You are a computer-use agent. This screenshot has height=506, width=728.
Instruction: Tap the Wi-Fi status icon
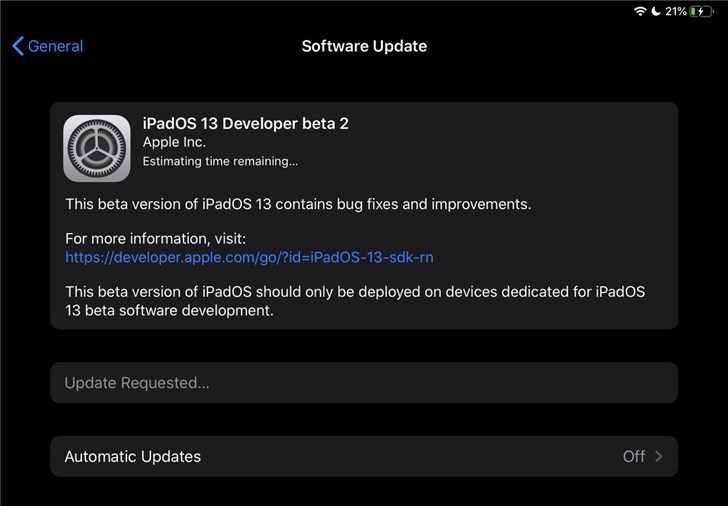tap(640, 11)
